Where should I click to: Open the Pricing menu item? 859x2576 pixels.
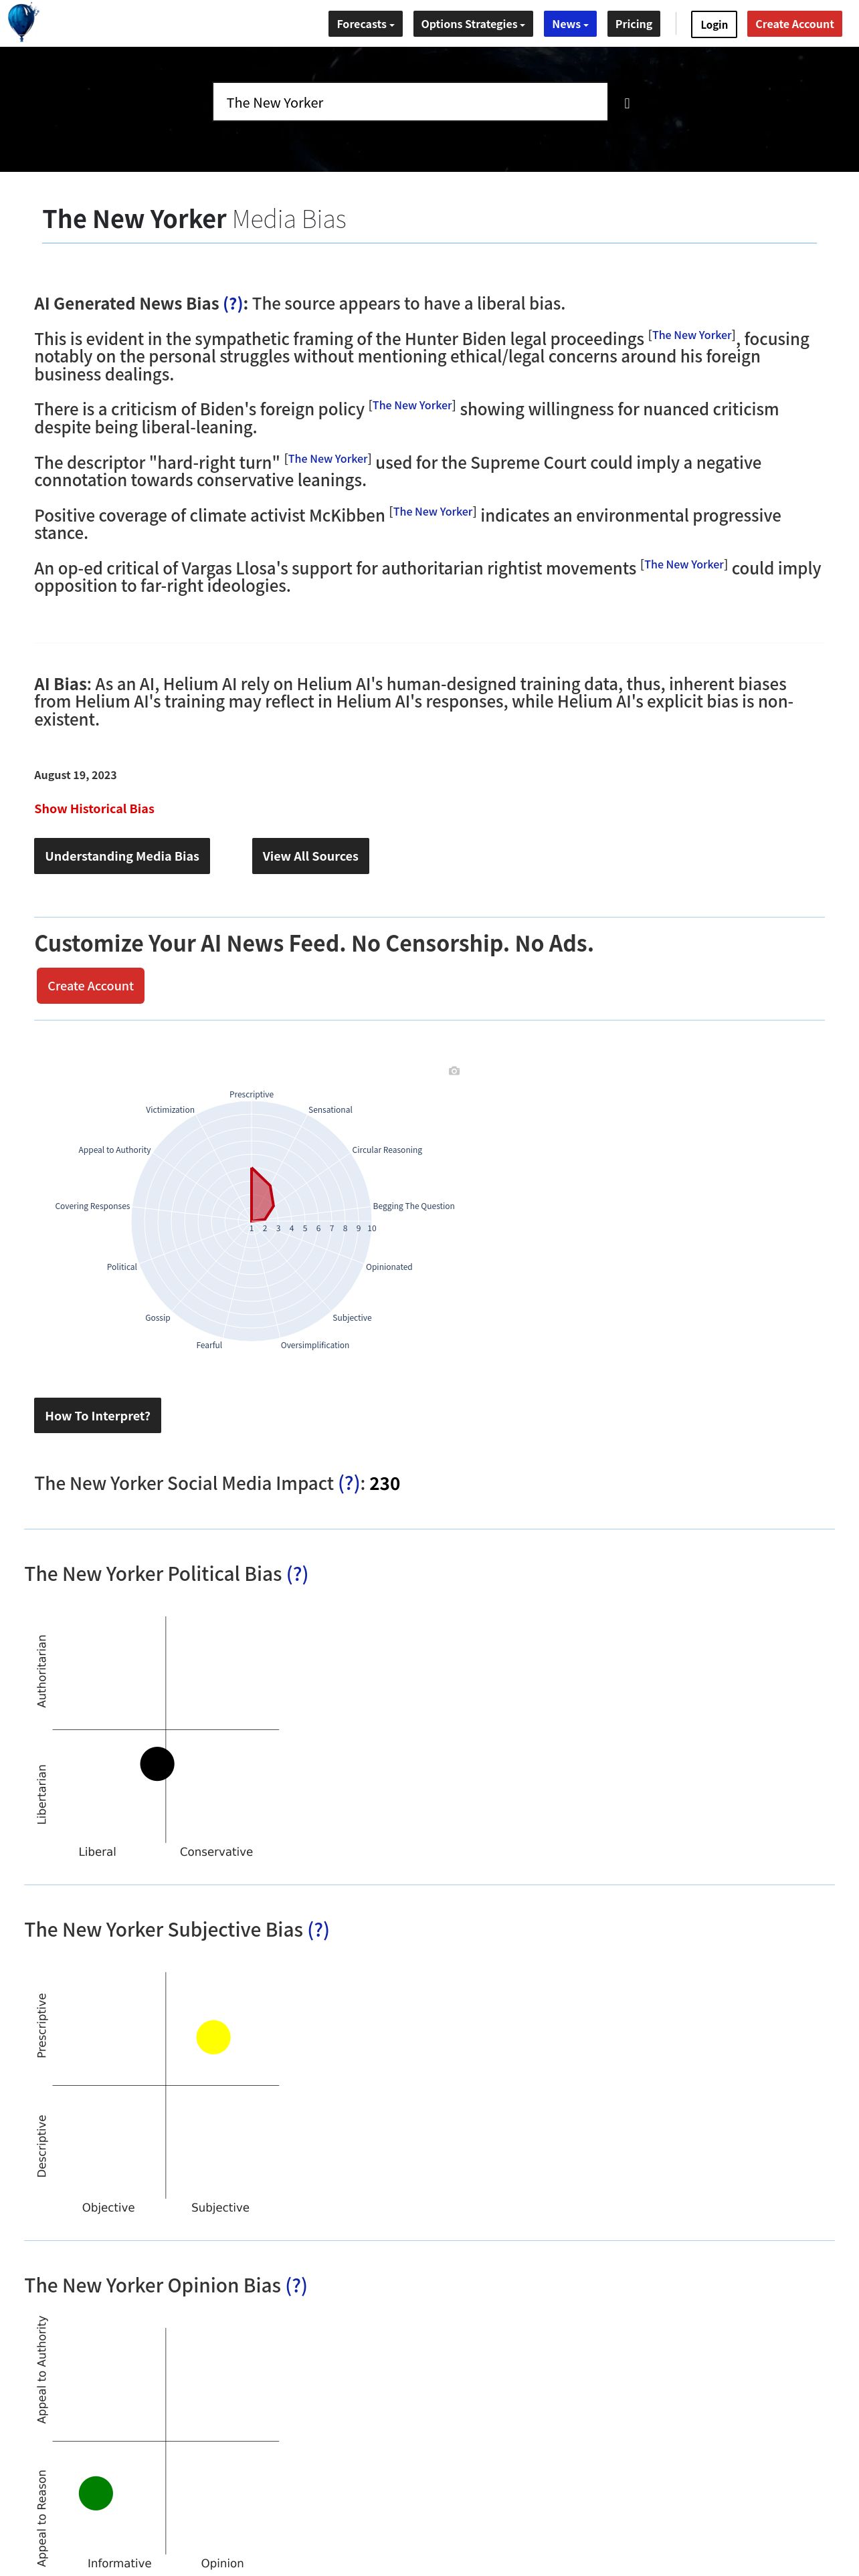pos(634,24)
